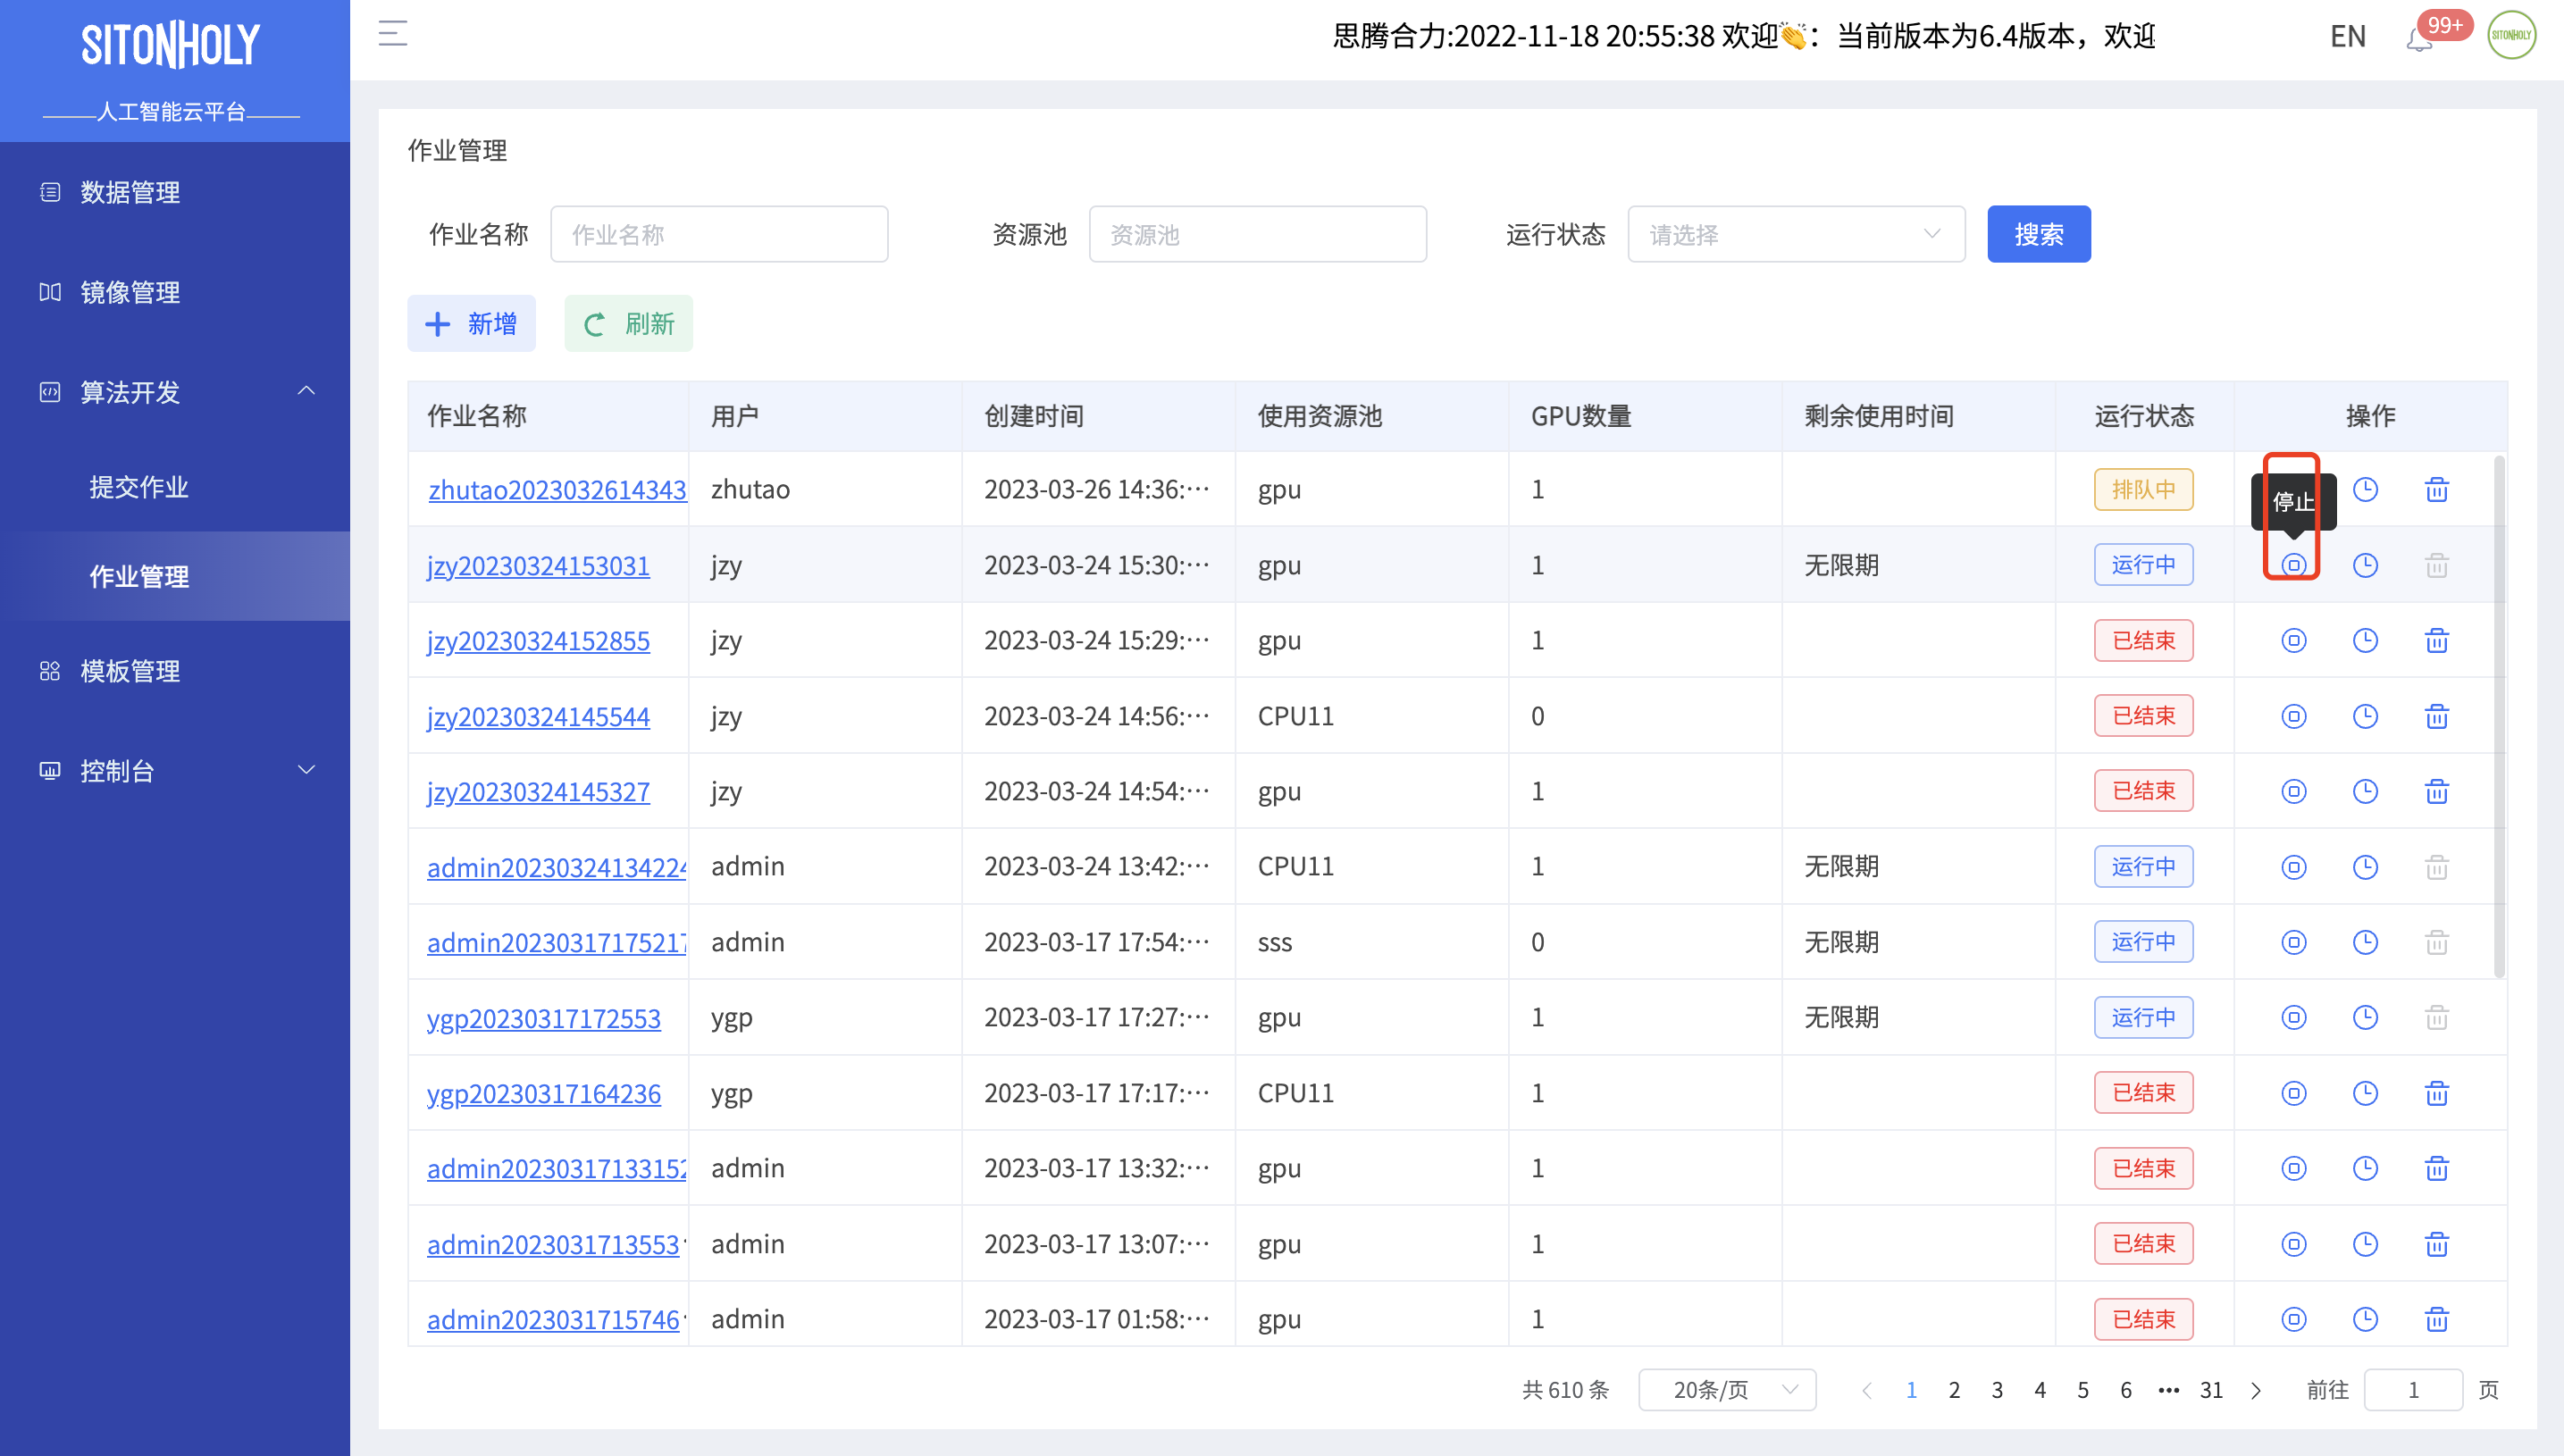2564x1456 pixels.
Task: Stop job ygp20230317172553
Action: click(2293, 1017)
